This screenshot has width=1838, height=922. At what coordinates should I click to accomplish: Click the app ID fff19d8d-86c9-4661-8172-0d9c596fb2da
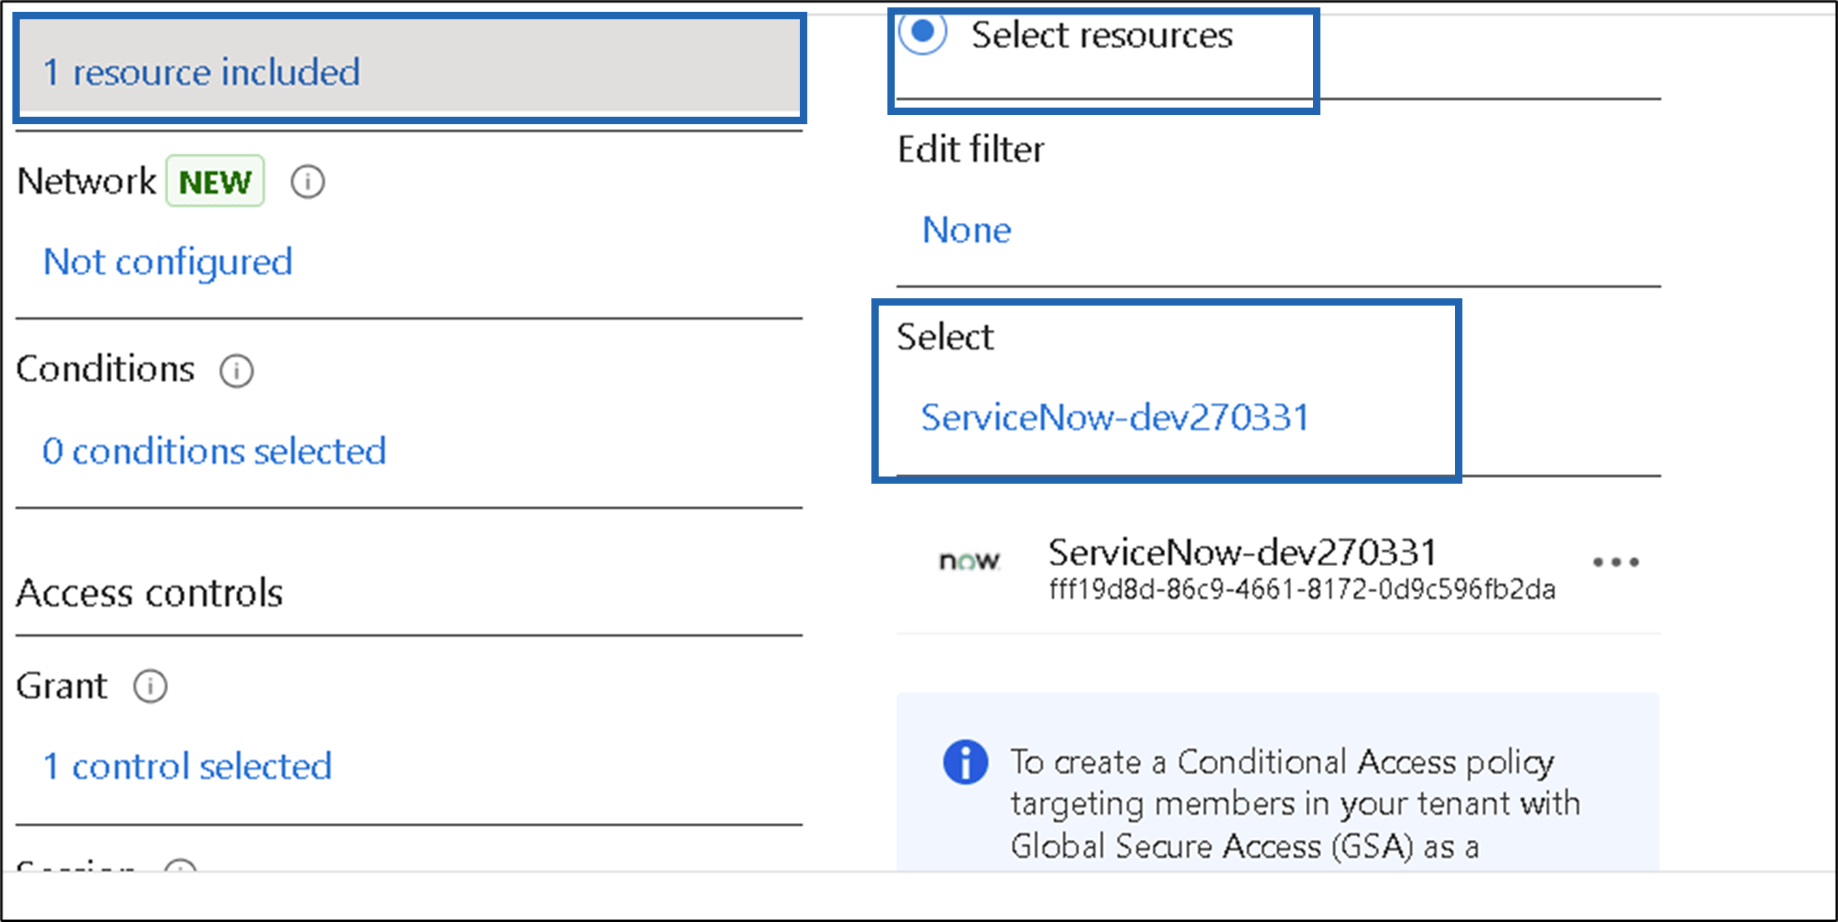point(1302,590)
